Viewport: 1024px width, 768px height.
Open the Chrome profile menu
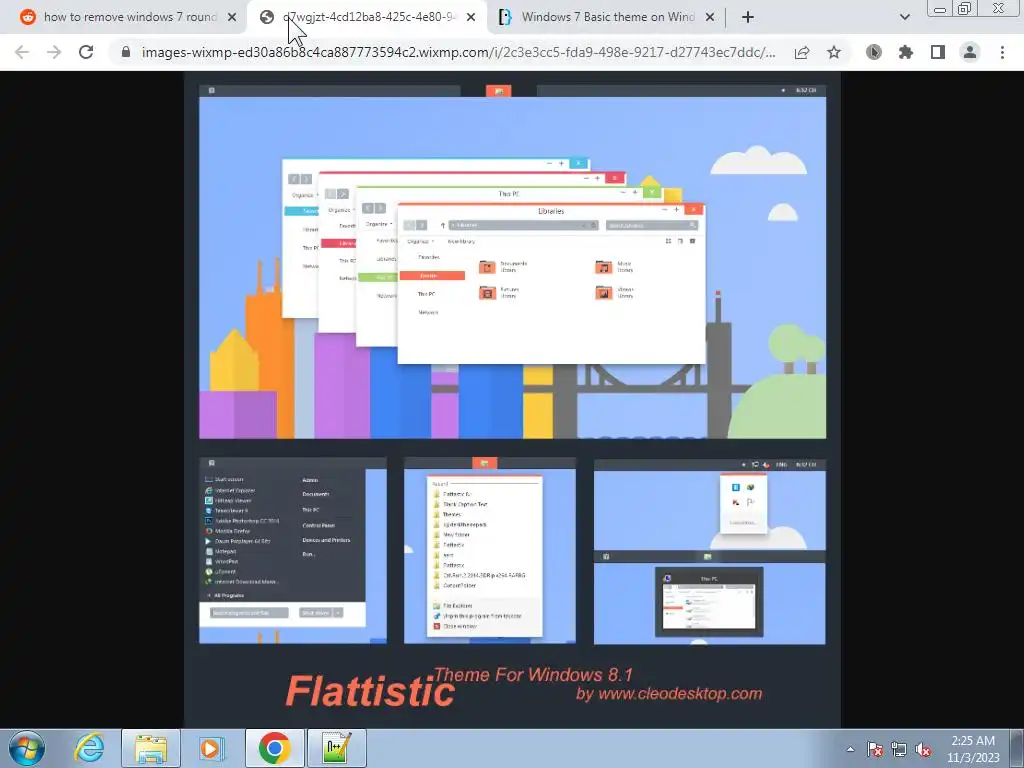[x=970, y=52]
